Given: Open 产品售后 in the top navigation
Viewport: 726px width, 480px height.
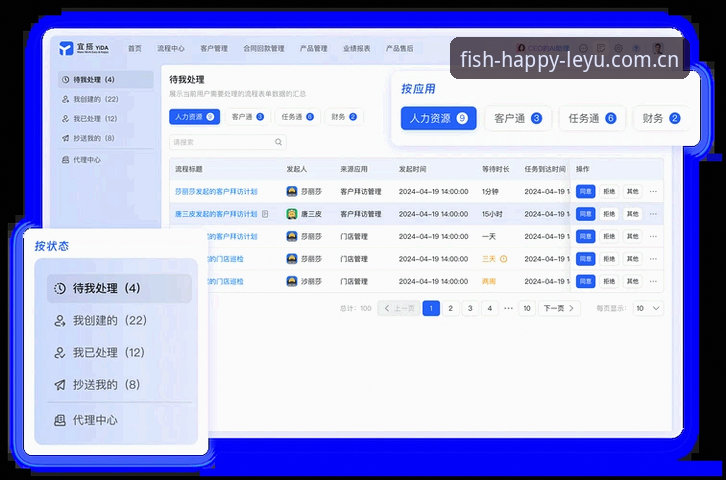Looking at the screenshot, I should (400, 48).
